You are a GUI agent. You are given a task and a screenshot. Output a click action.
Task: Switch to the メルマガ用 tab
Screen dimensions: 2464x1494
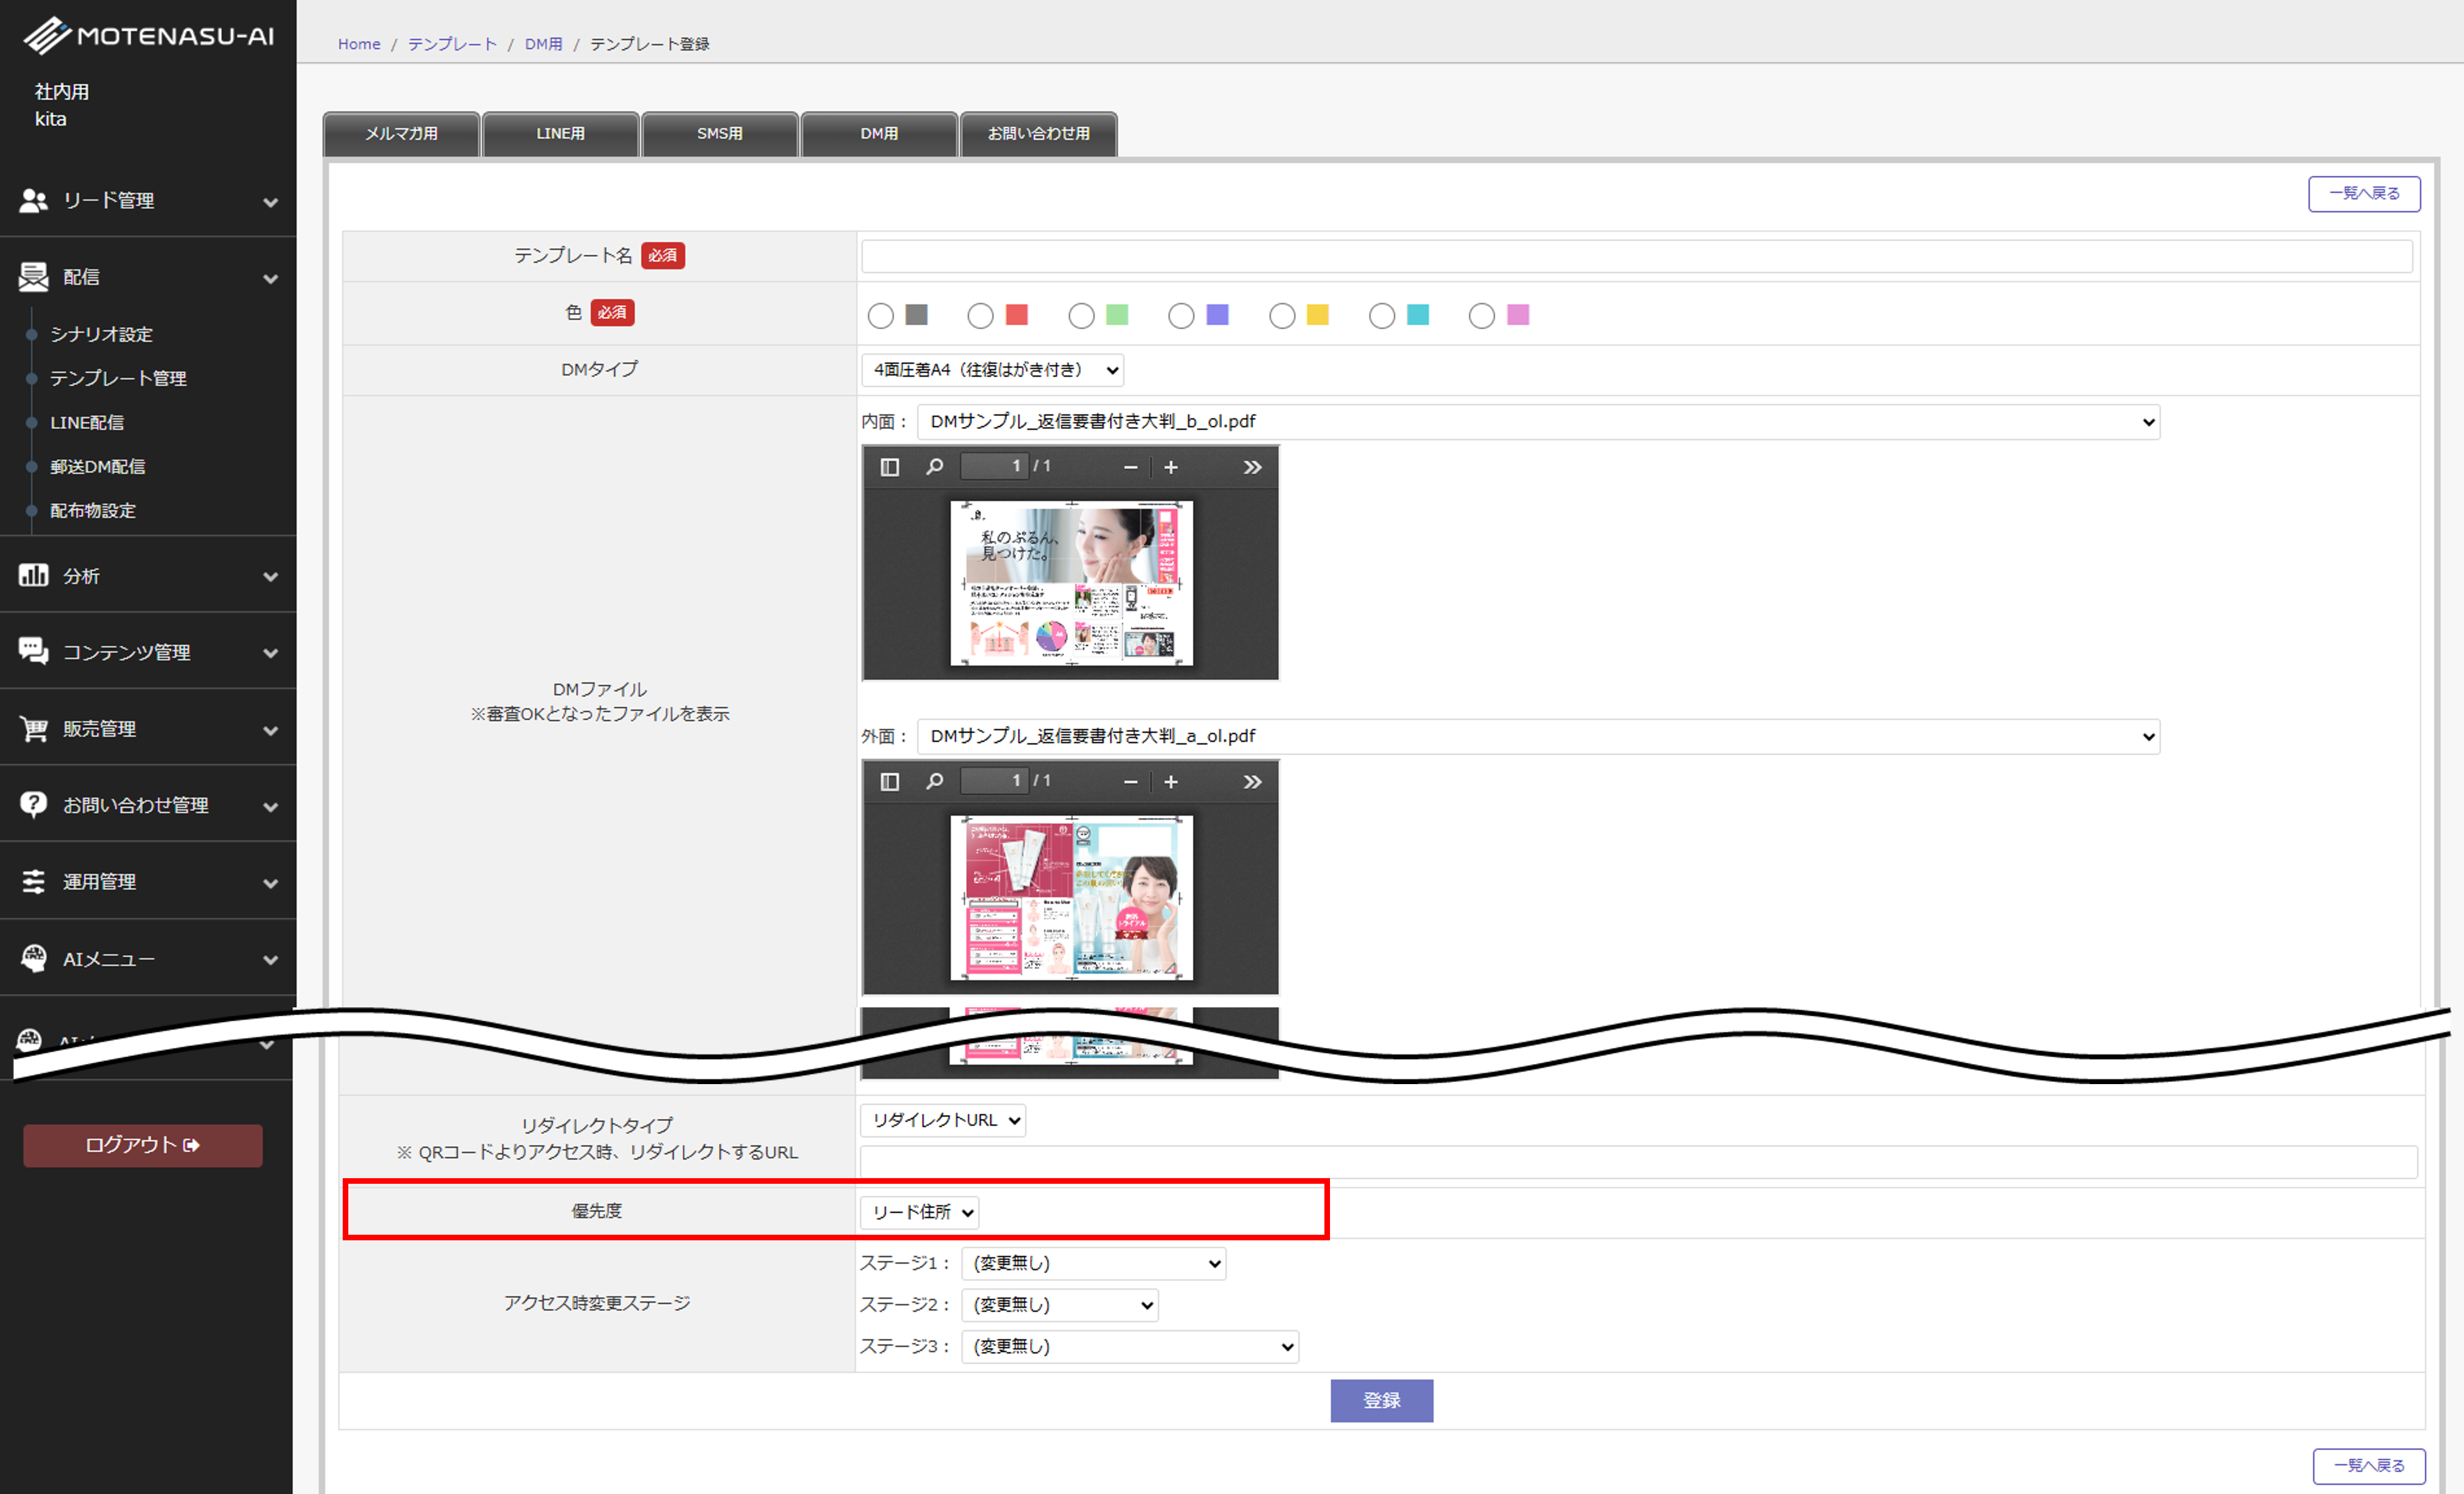401,134
